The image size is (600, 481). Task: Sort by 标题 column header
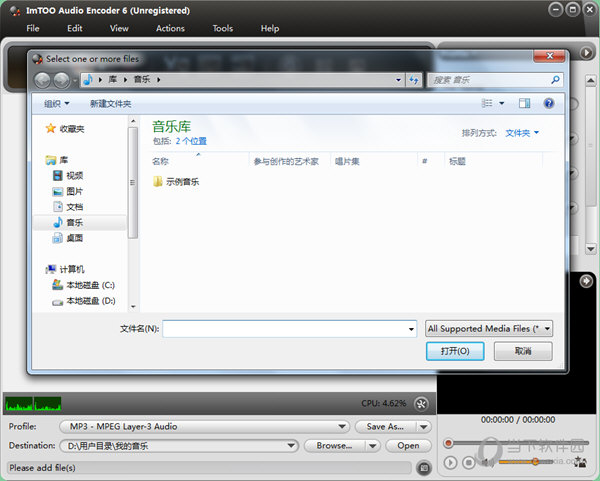457,161
